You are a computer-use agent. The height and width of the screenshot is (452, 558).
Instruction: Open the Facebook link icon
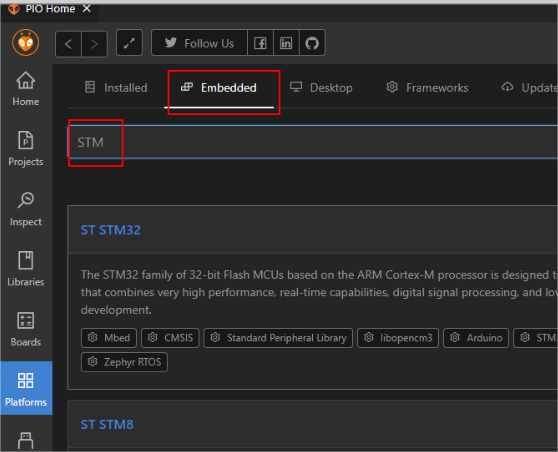pyautogui.click(x=260, y=43)
